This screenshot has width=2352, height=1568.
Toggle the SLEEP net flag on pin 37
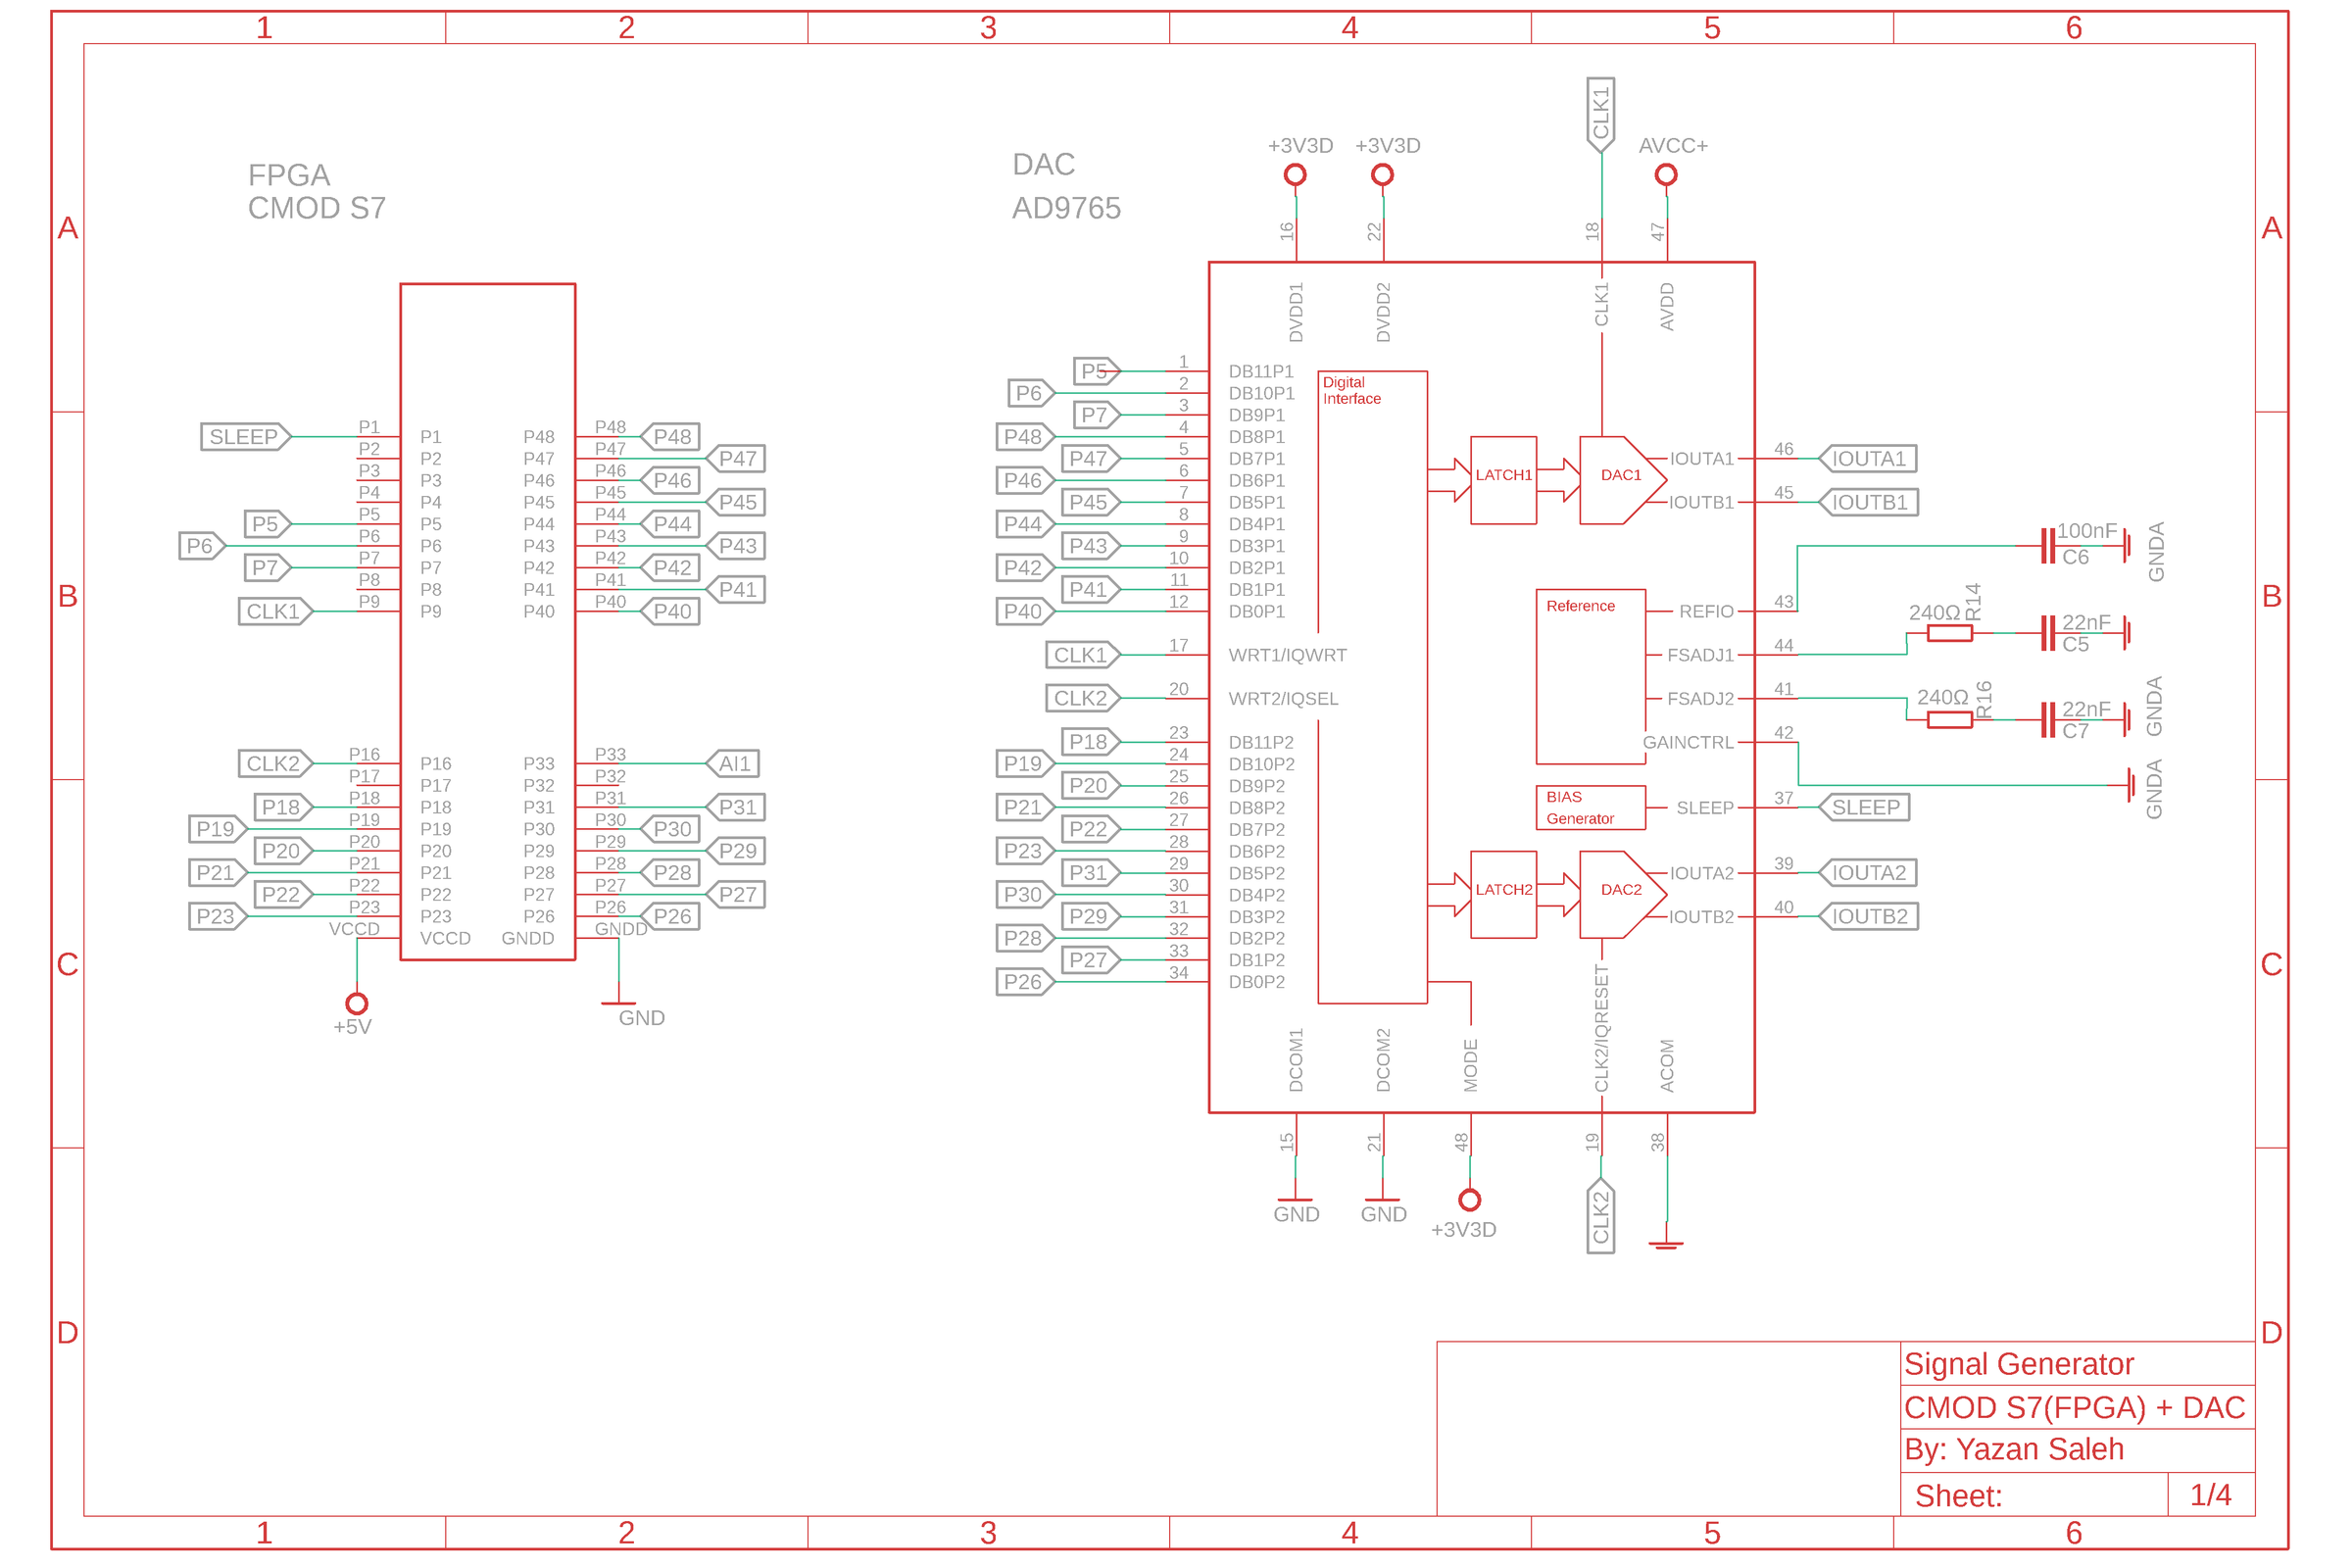click(x=1865, y=807)
